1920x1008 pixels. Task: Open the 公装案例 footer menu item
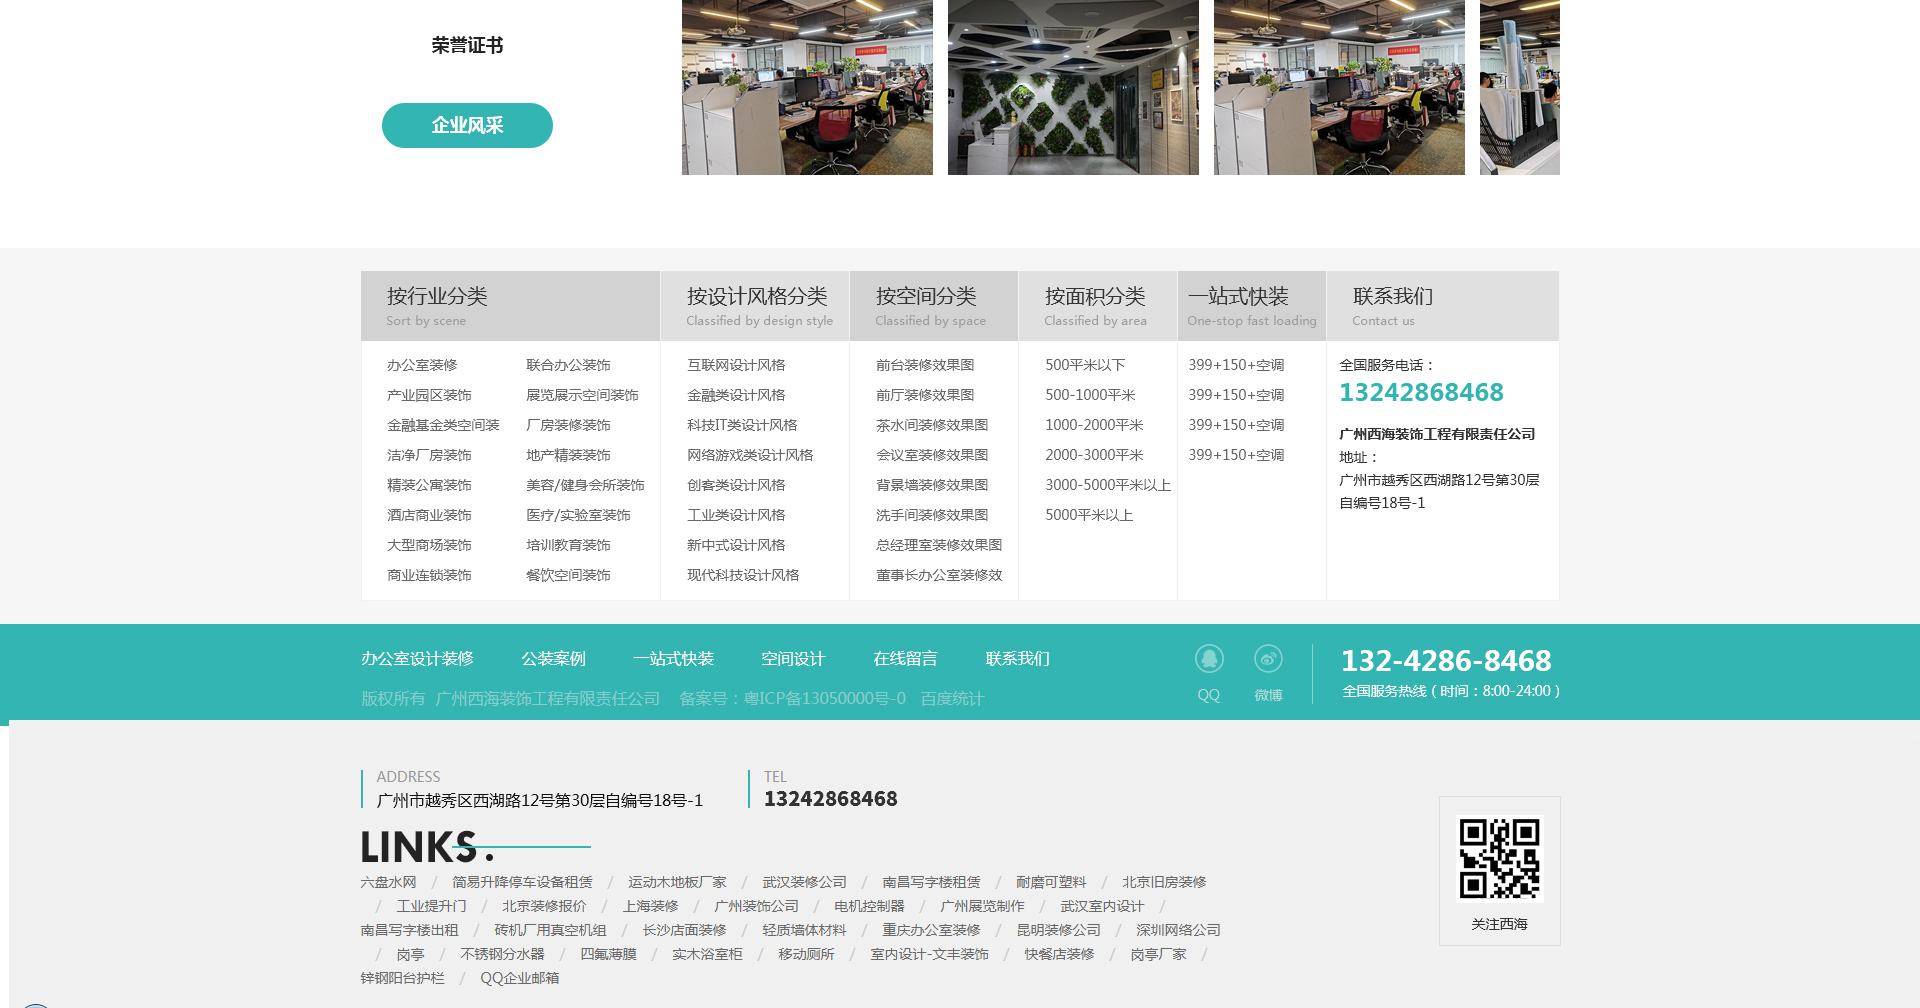coord(553,659)
